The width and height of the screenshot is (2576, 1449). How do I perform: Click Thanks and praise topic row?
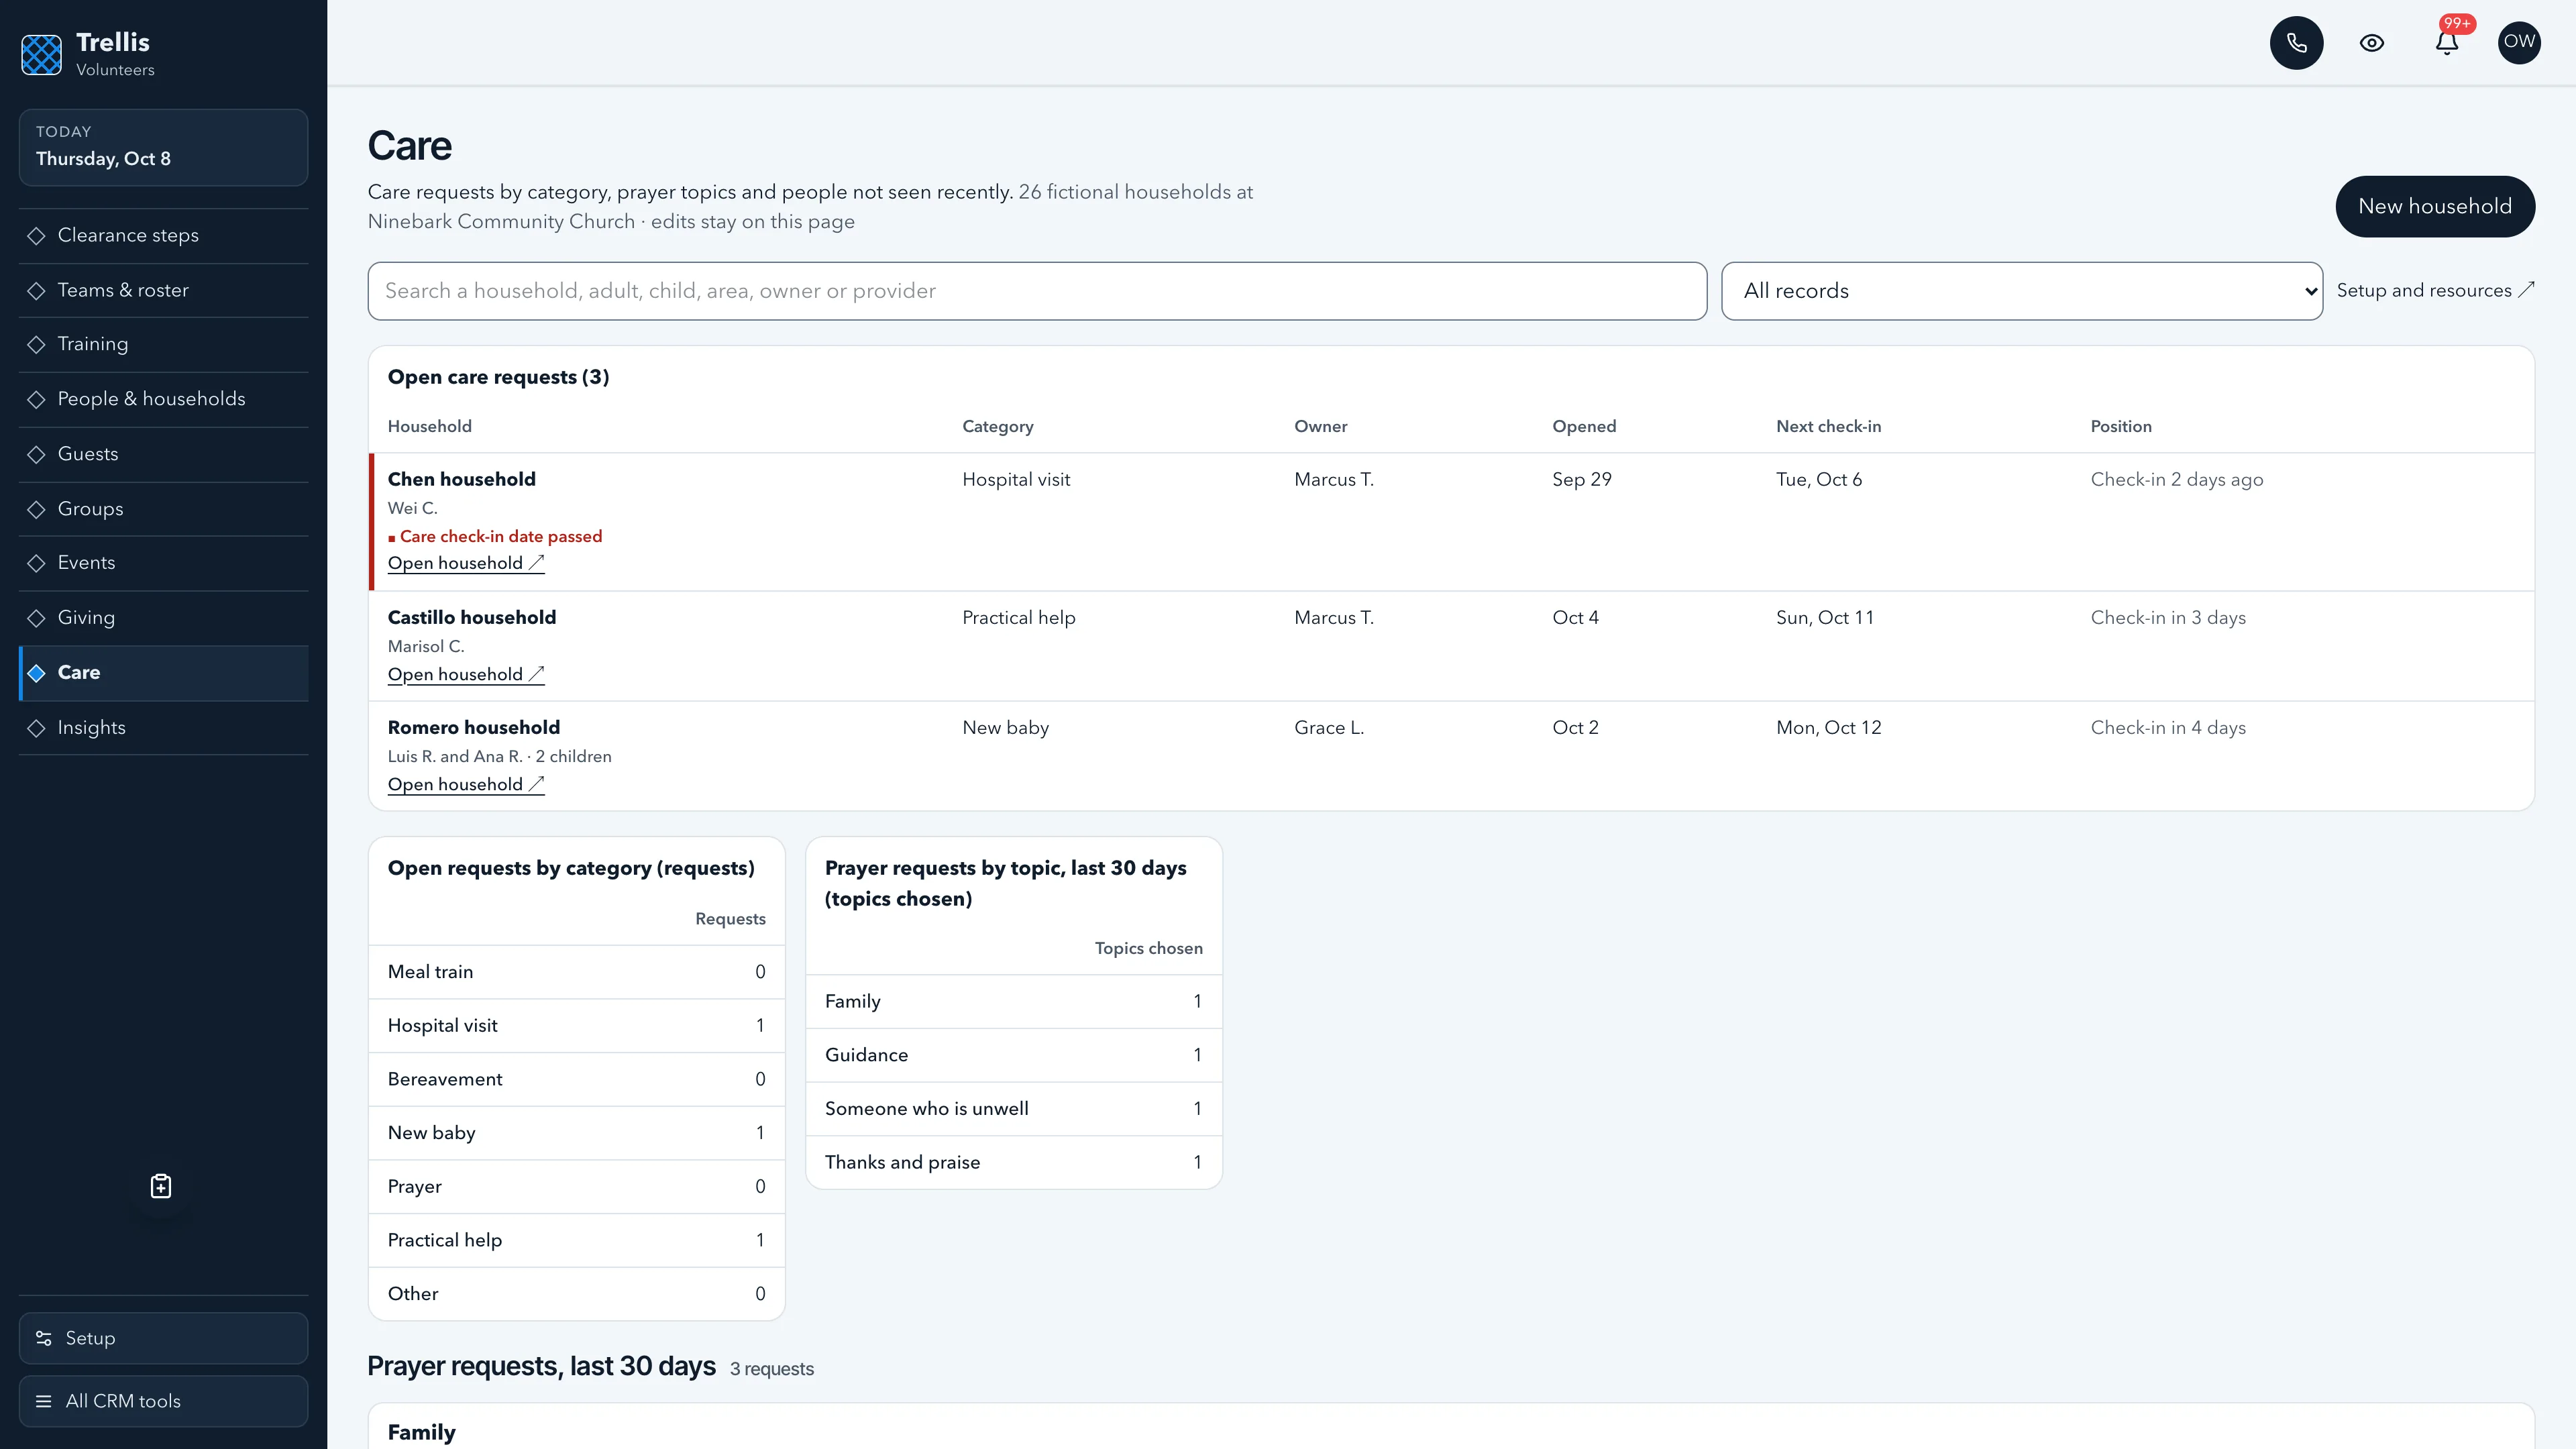click(x=1013, y=1162)
